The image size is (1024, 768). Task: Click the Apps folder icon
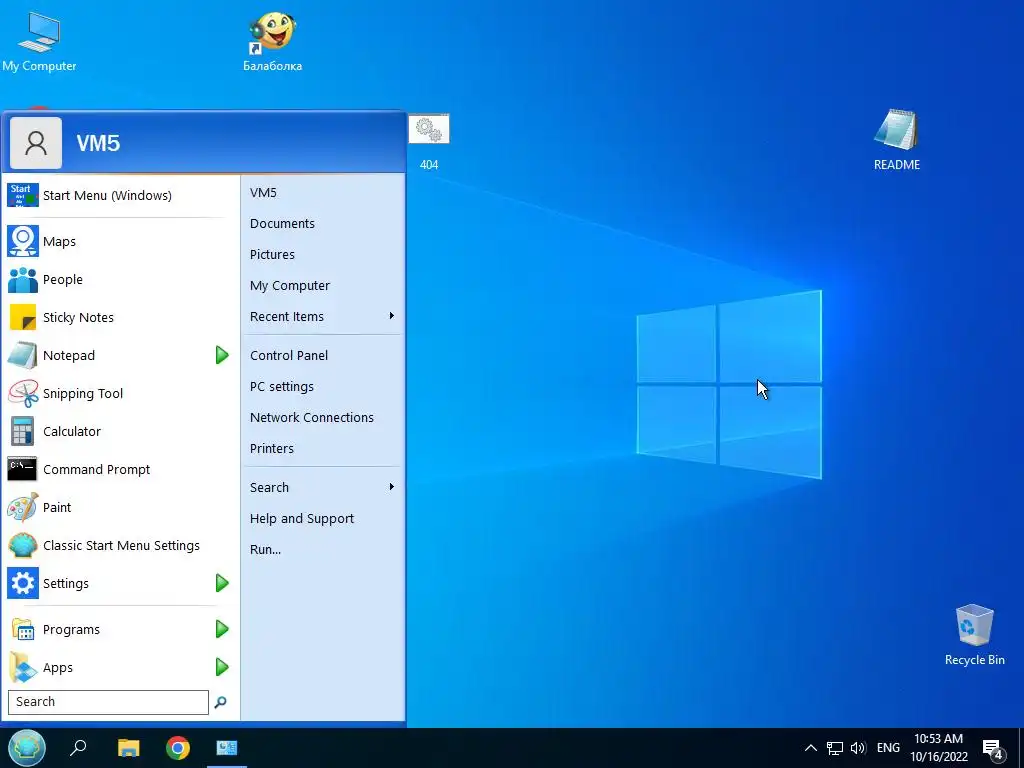[x=23, y=667]
